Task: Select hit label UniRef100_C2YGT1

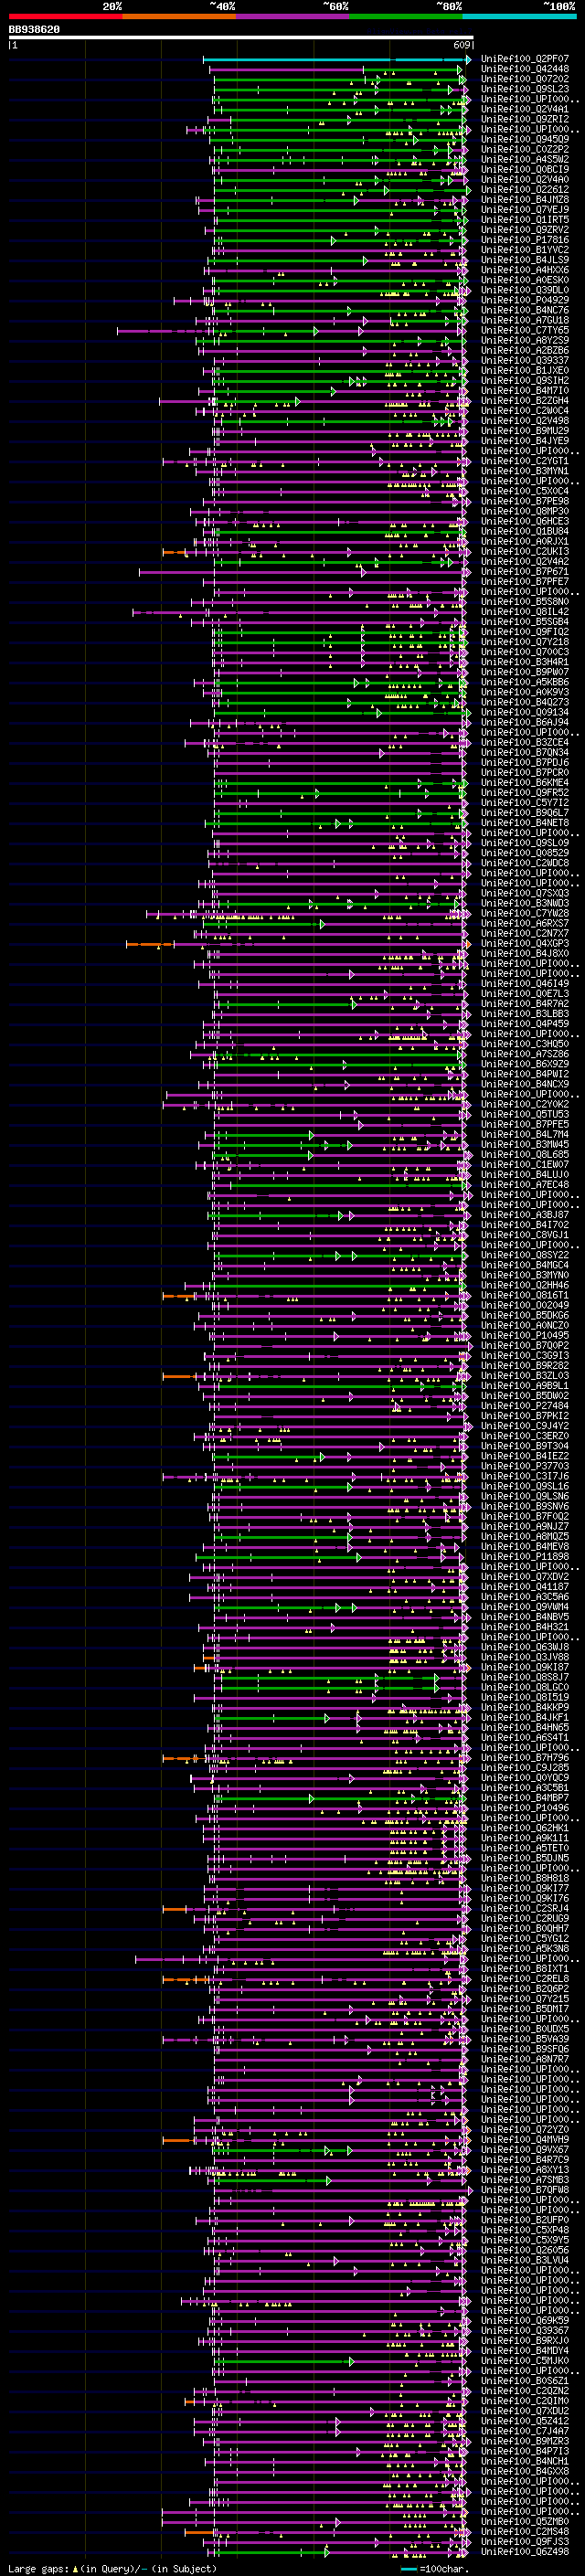Action: (524, 461)
